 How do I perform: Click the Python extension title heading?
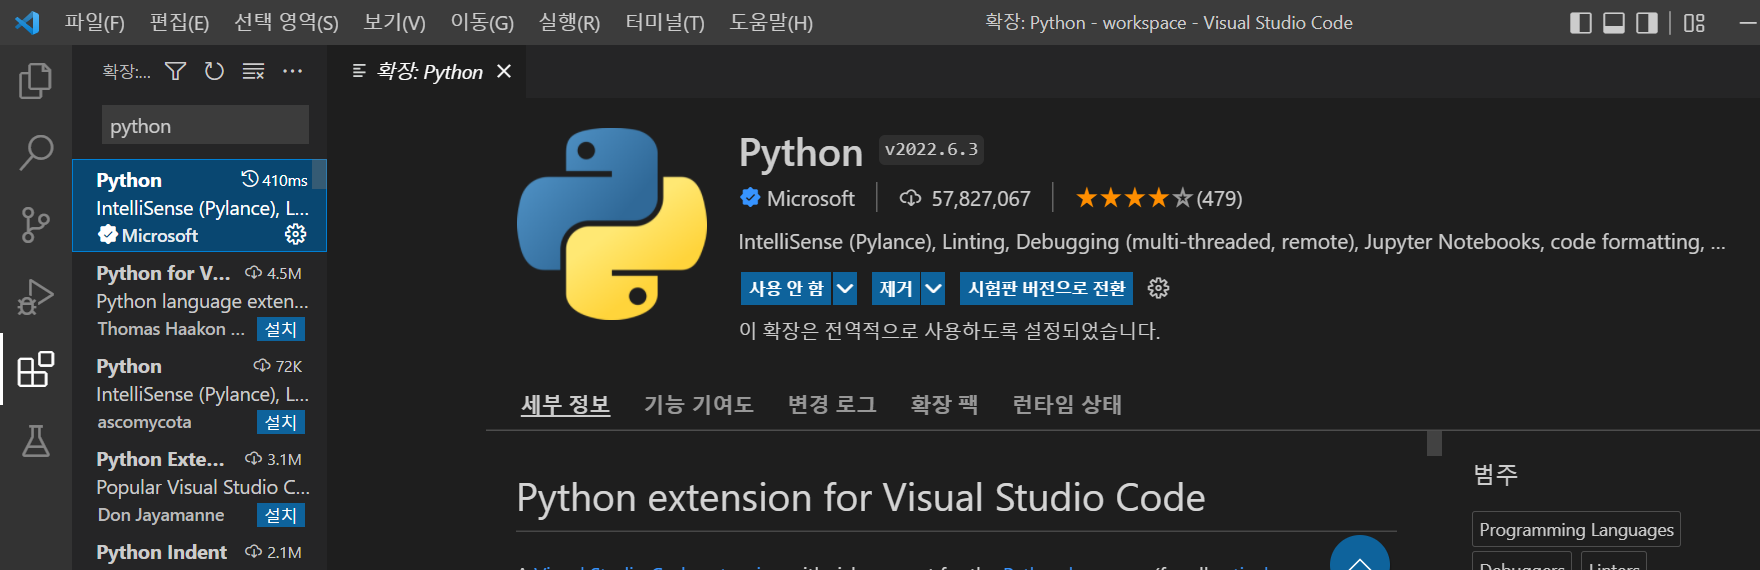pos(800,153)
